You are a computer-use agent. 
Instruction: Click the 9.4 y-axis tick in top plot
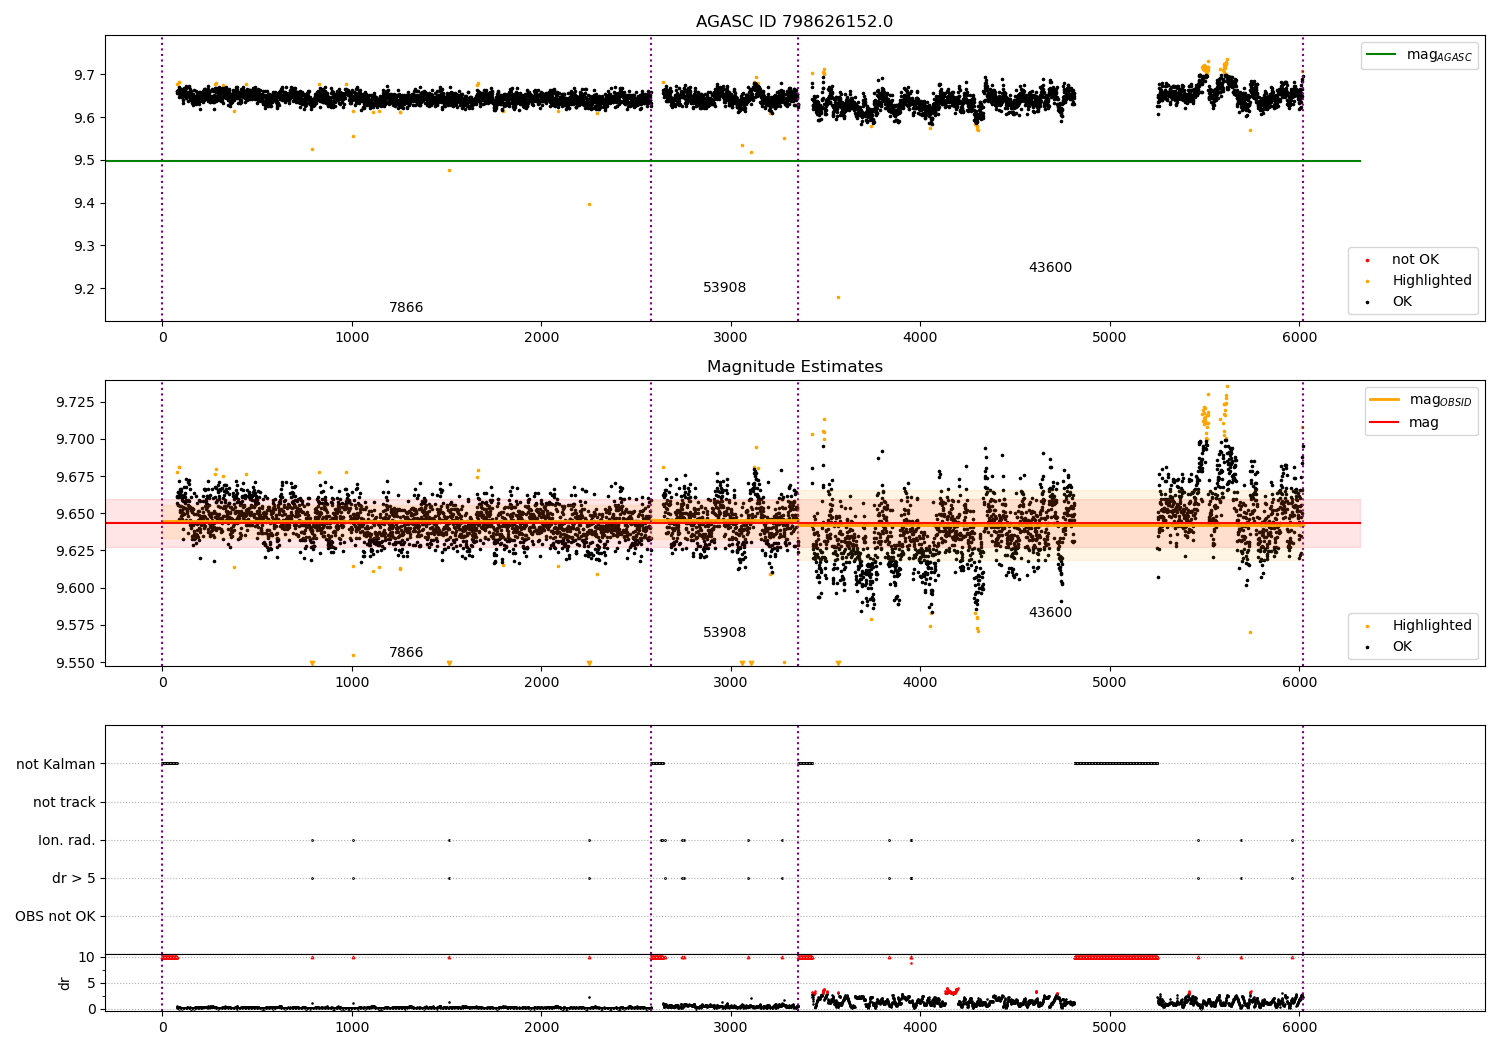click(x=86, y=204)
